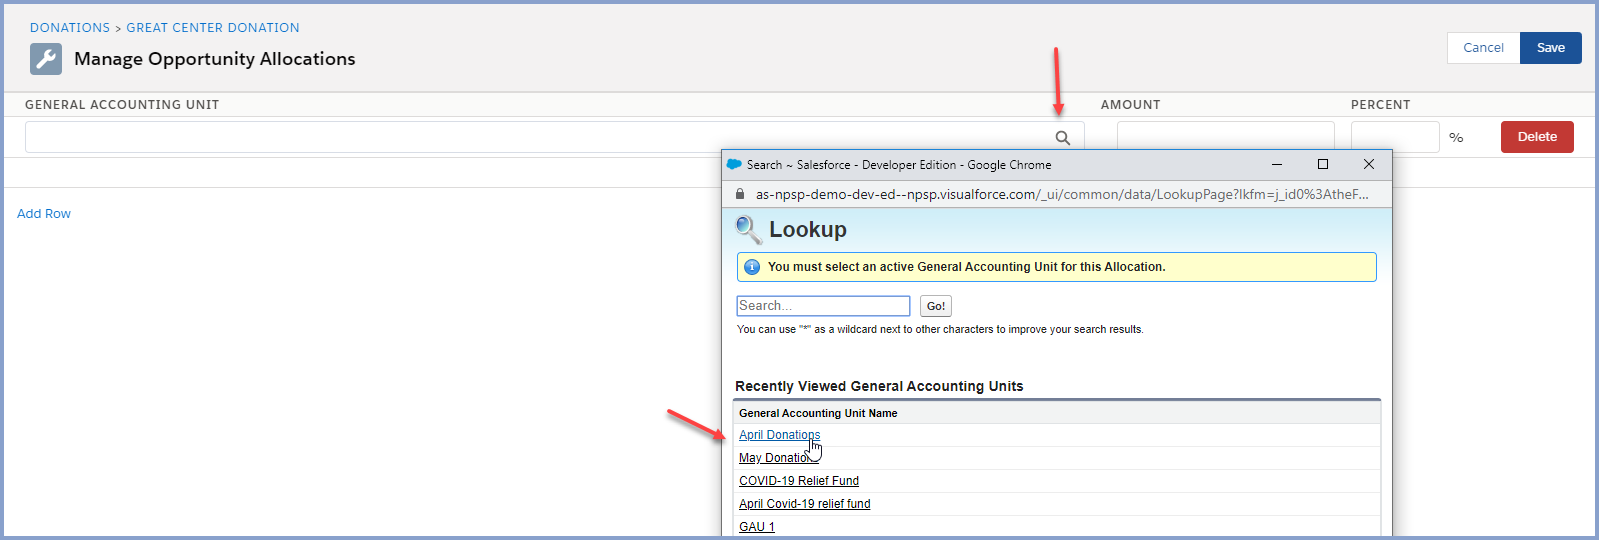Click the blue info icon in the yellow message
Image resolution: width=1599 pixels, height=540 pixels.
752,267
